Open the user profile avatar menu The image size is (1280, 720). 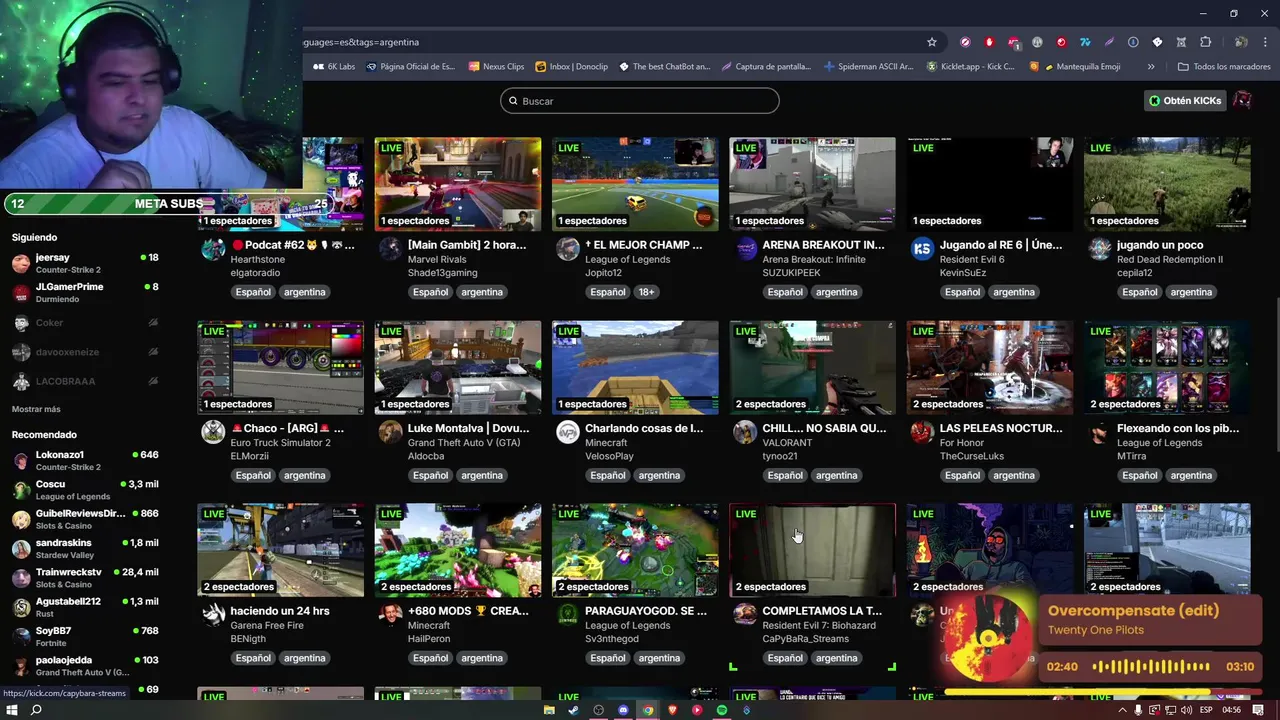tap(1242, 101)
